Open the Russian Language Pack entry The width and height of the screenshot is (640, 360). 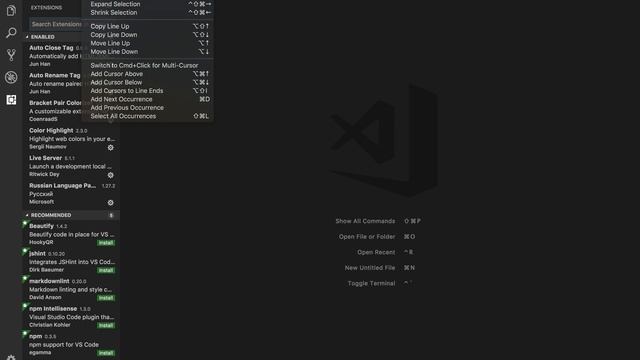pos(71,194)
